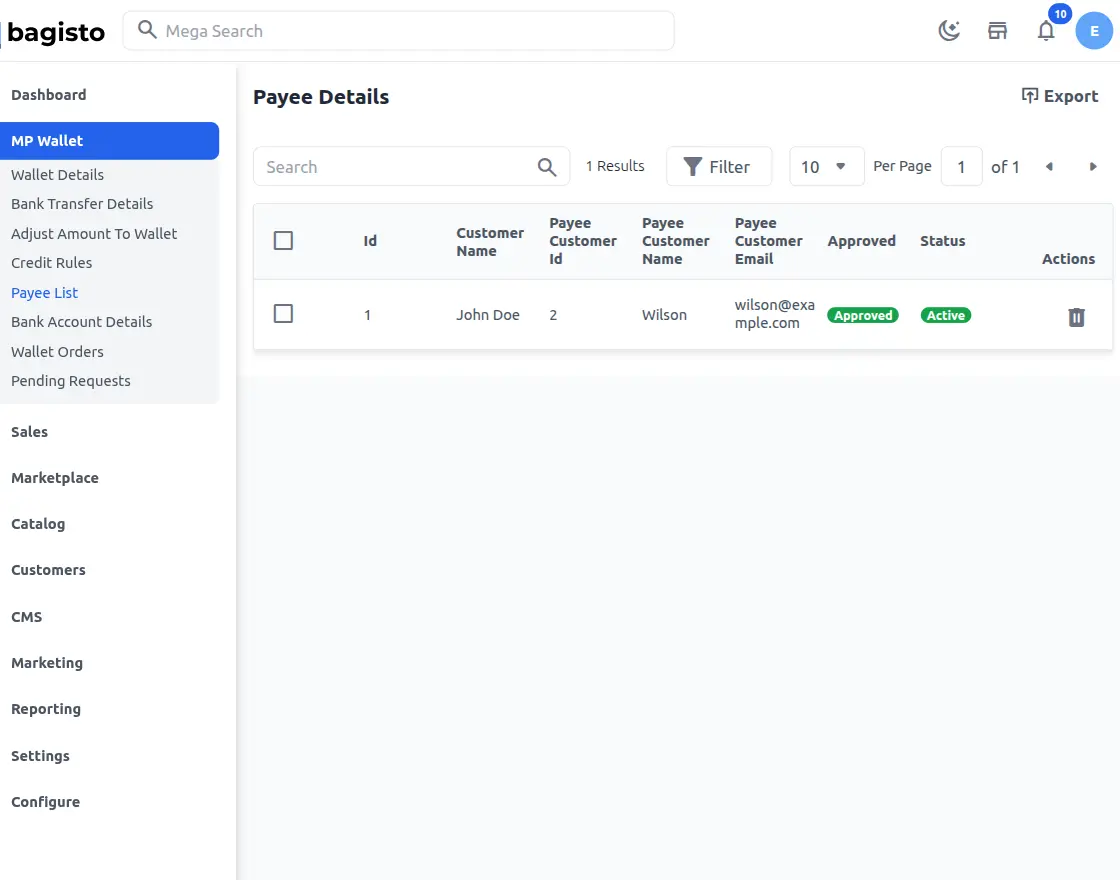
Task: Check the select-all header checkbox
Action: [283, 241]
